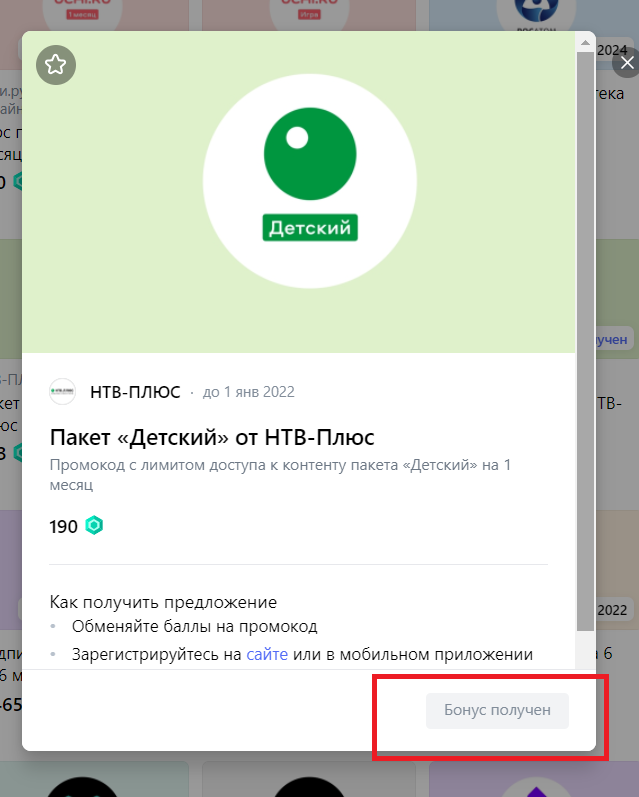
Task: Click the Детский package logo image
Action: [x=310, y=181]
